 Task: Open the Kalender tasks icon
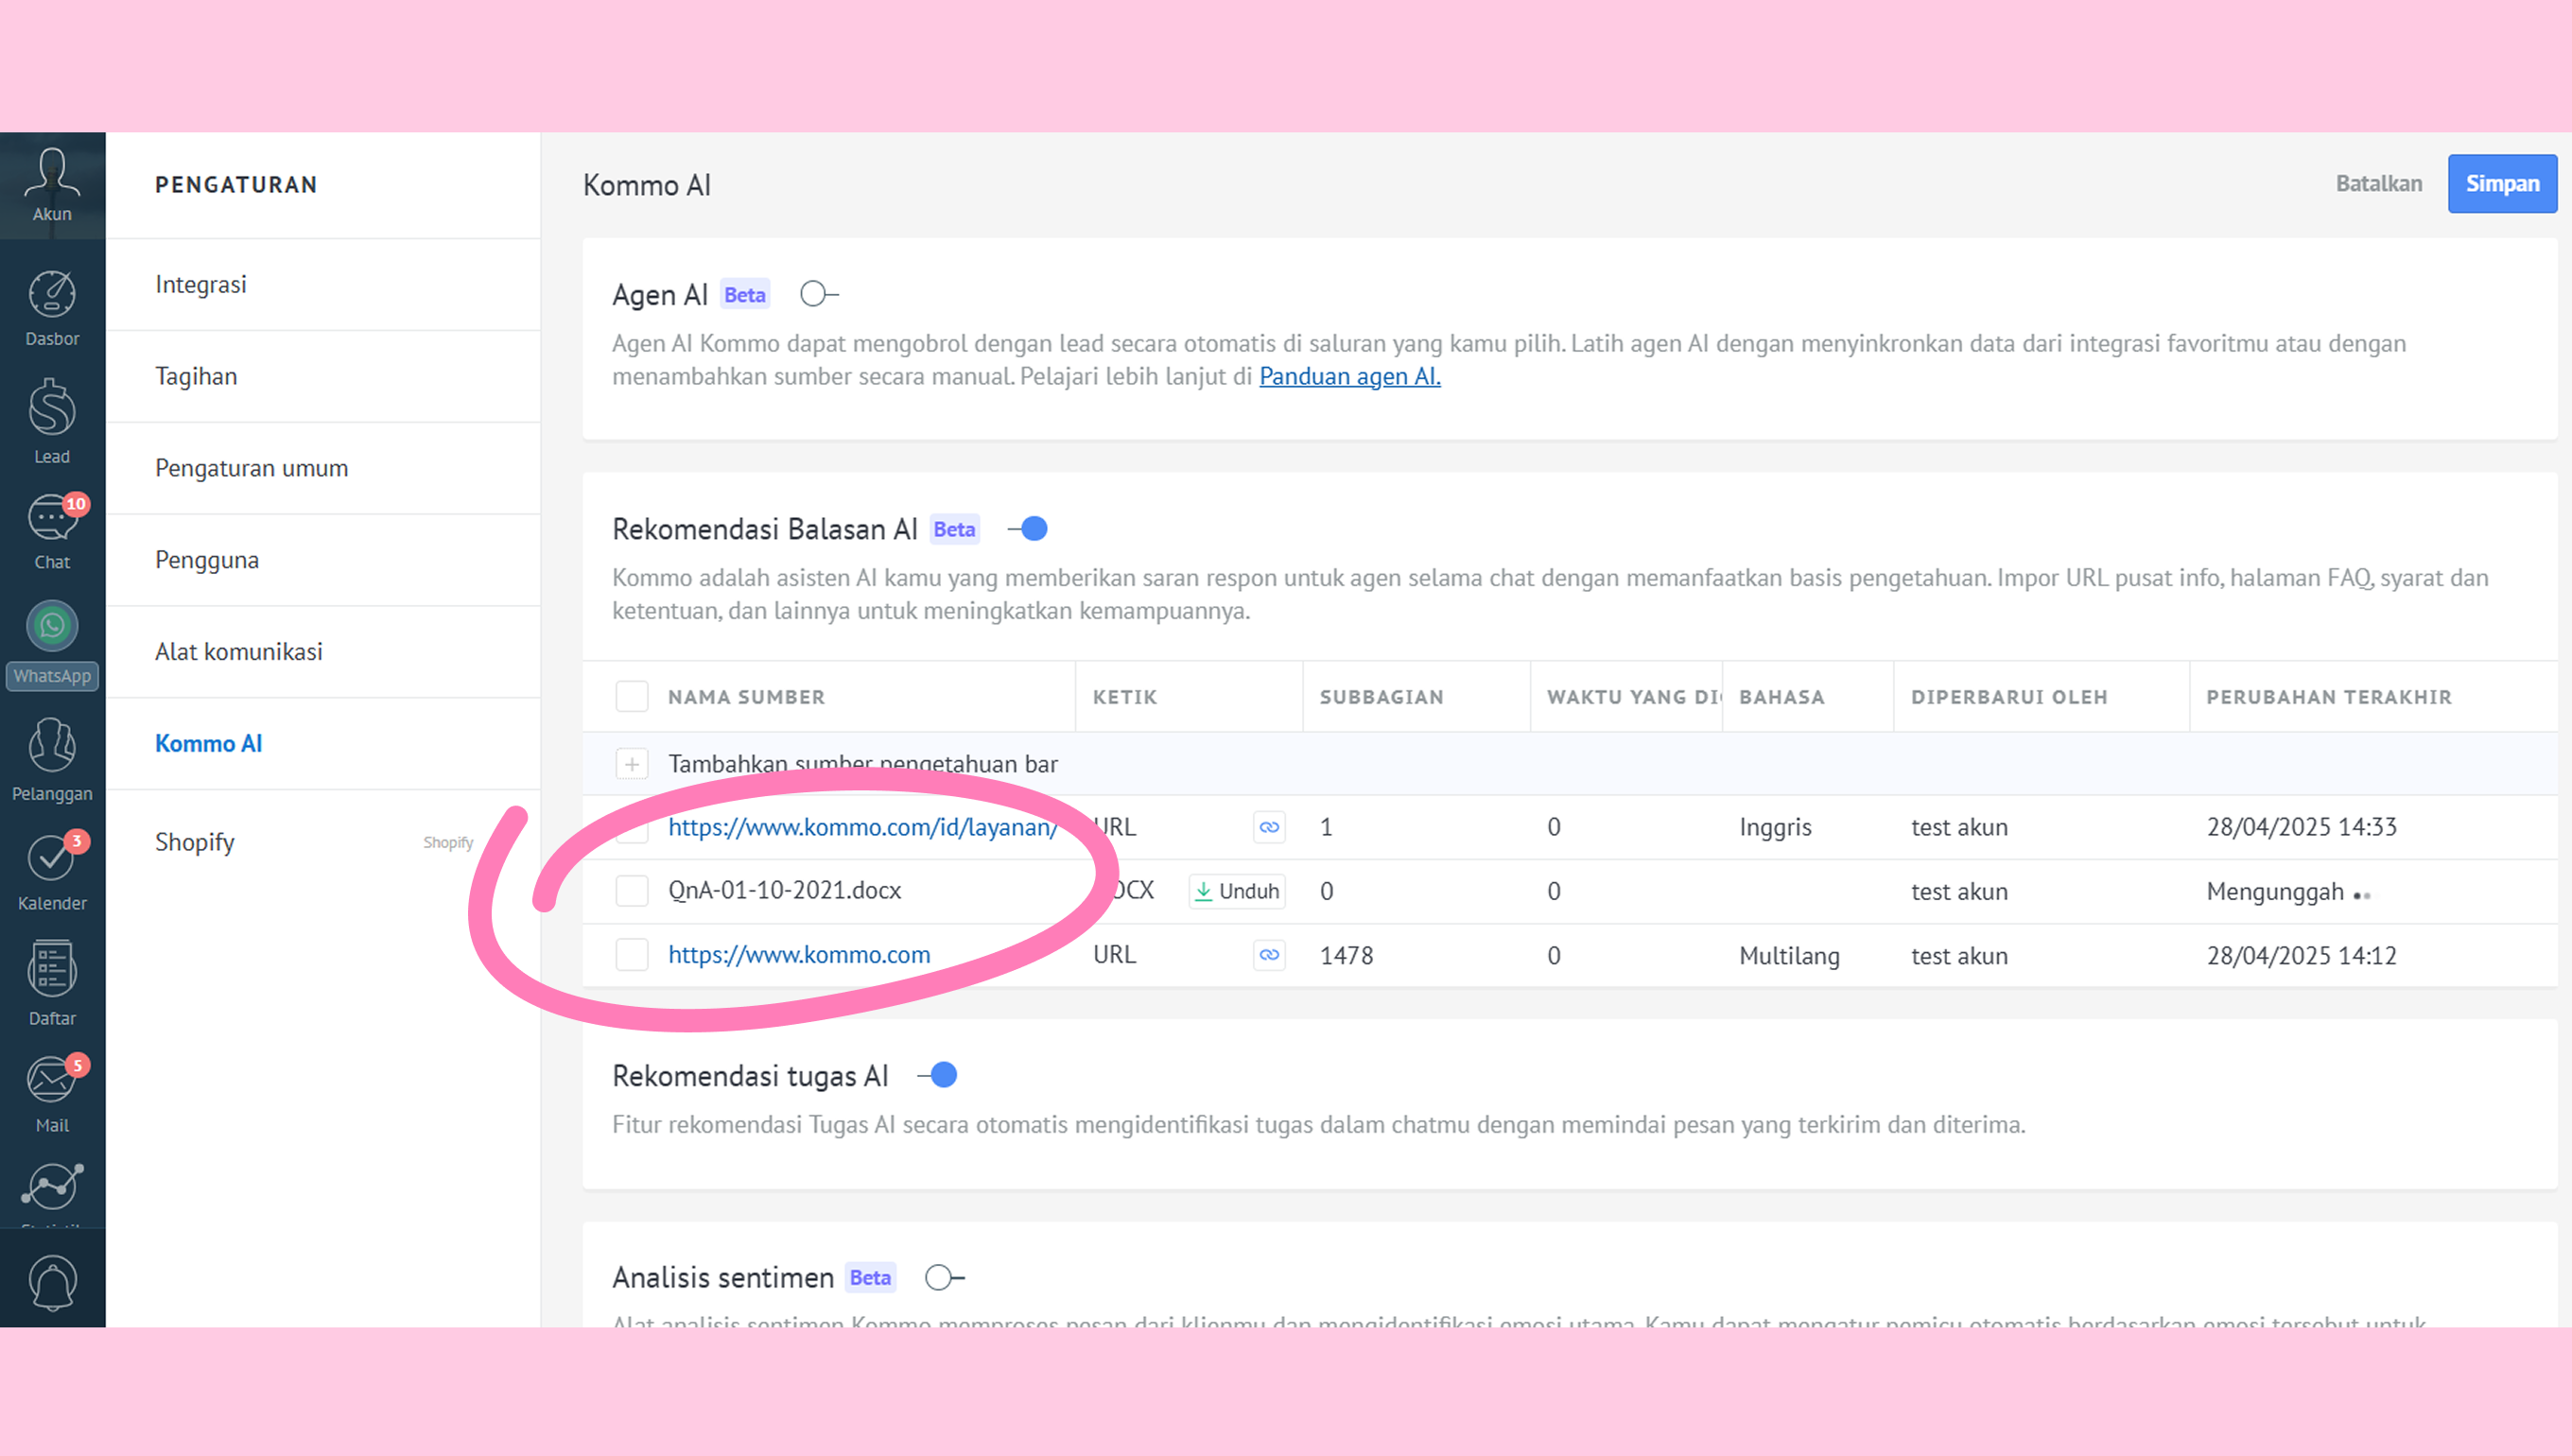click(52, 872)
